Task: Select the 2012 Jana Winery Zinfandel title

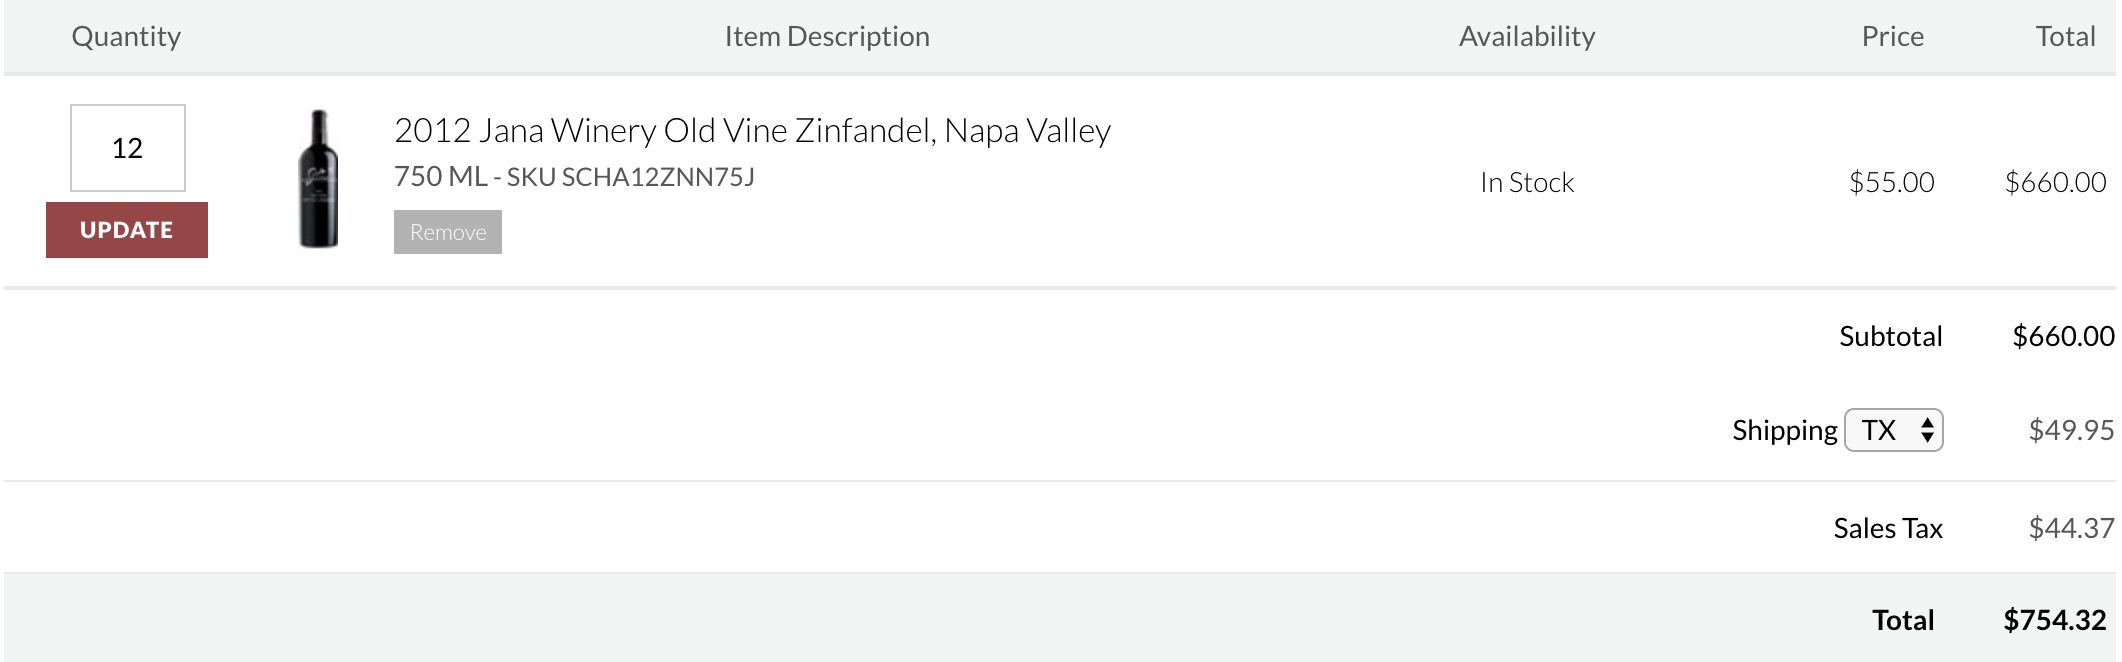Action: (x=752, y=130)
